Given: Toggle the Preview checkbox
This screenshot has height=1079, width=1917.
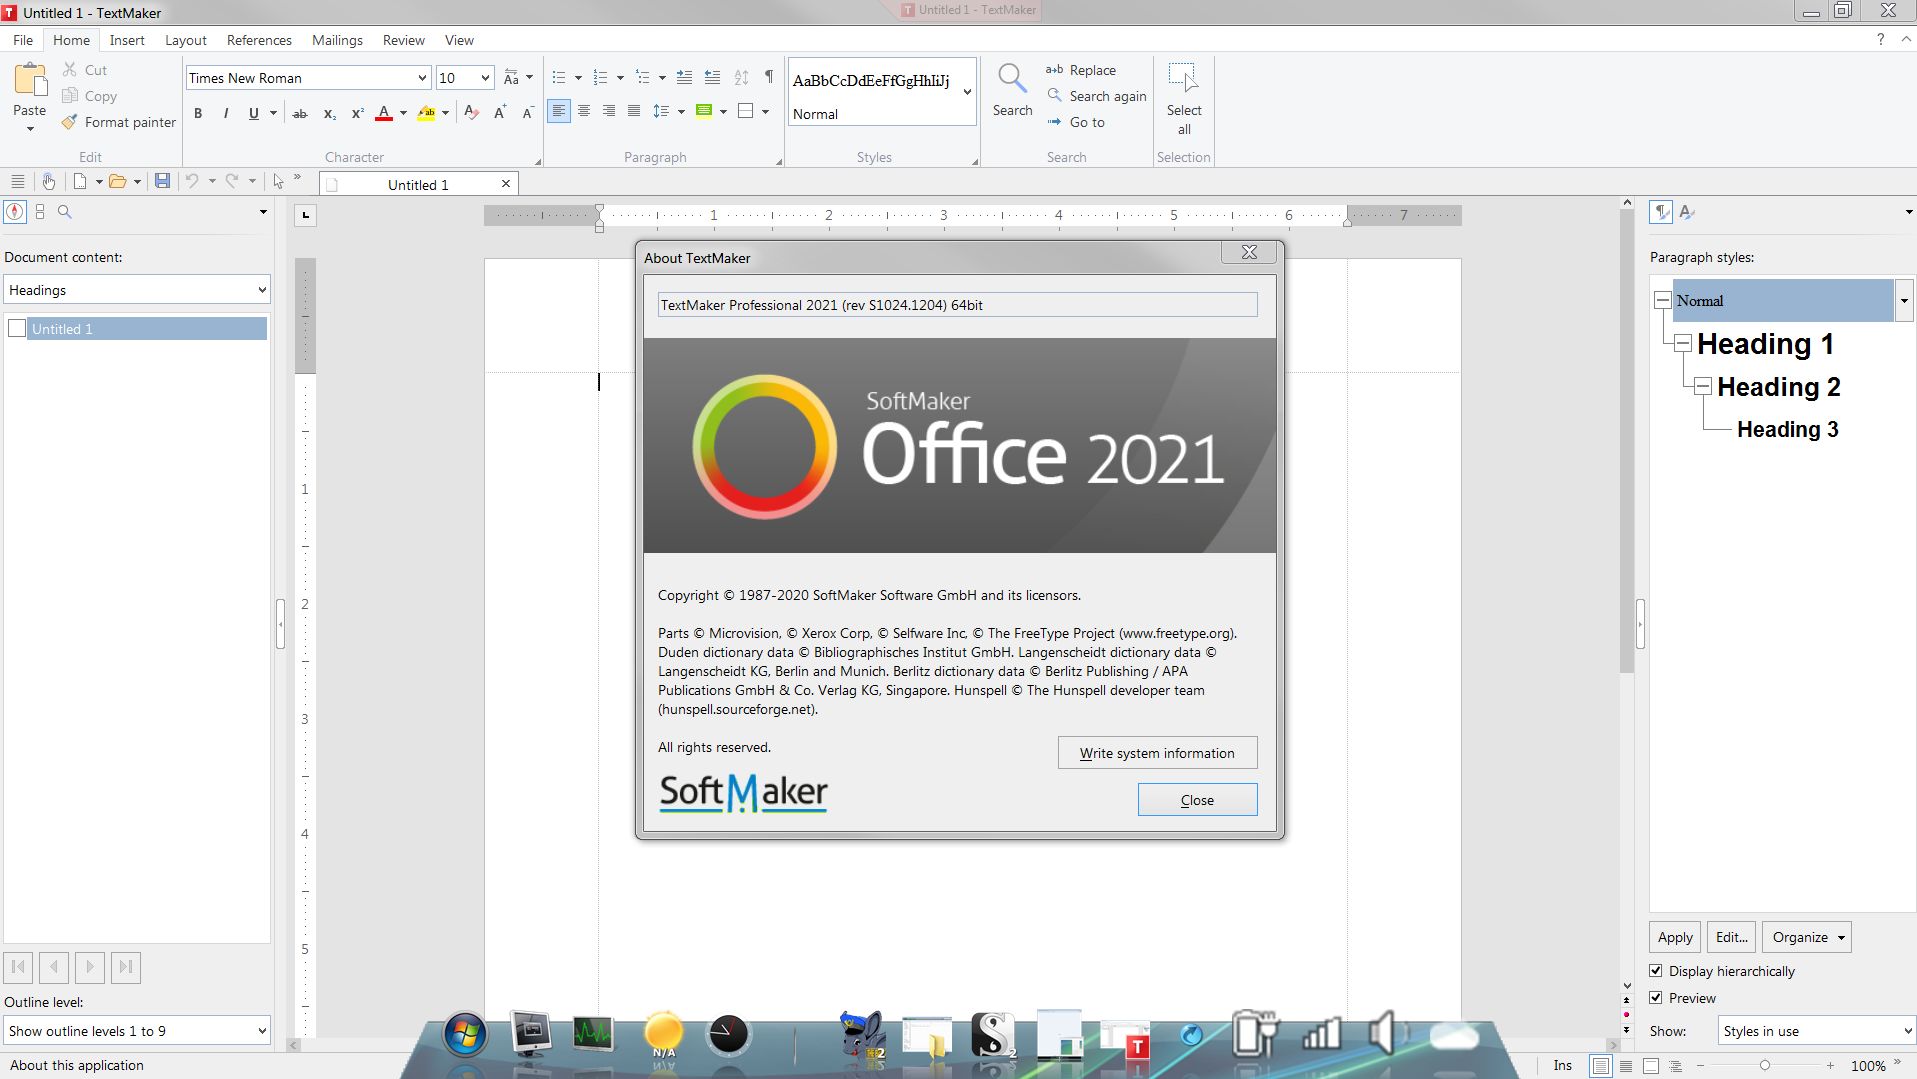Looking at the screenshot, I should click(x=1656, y=998).
